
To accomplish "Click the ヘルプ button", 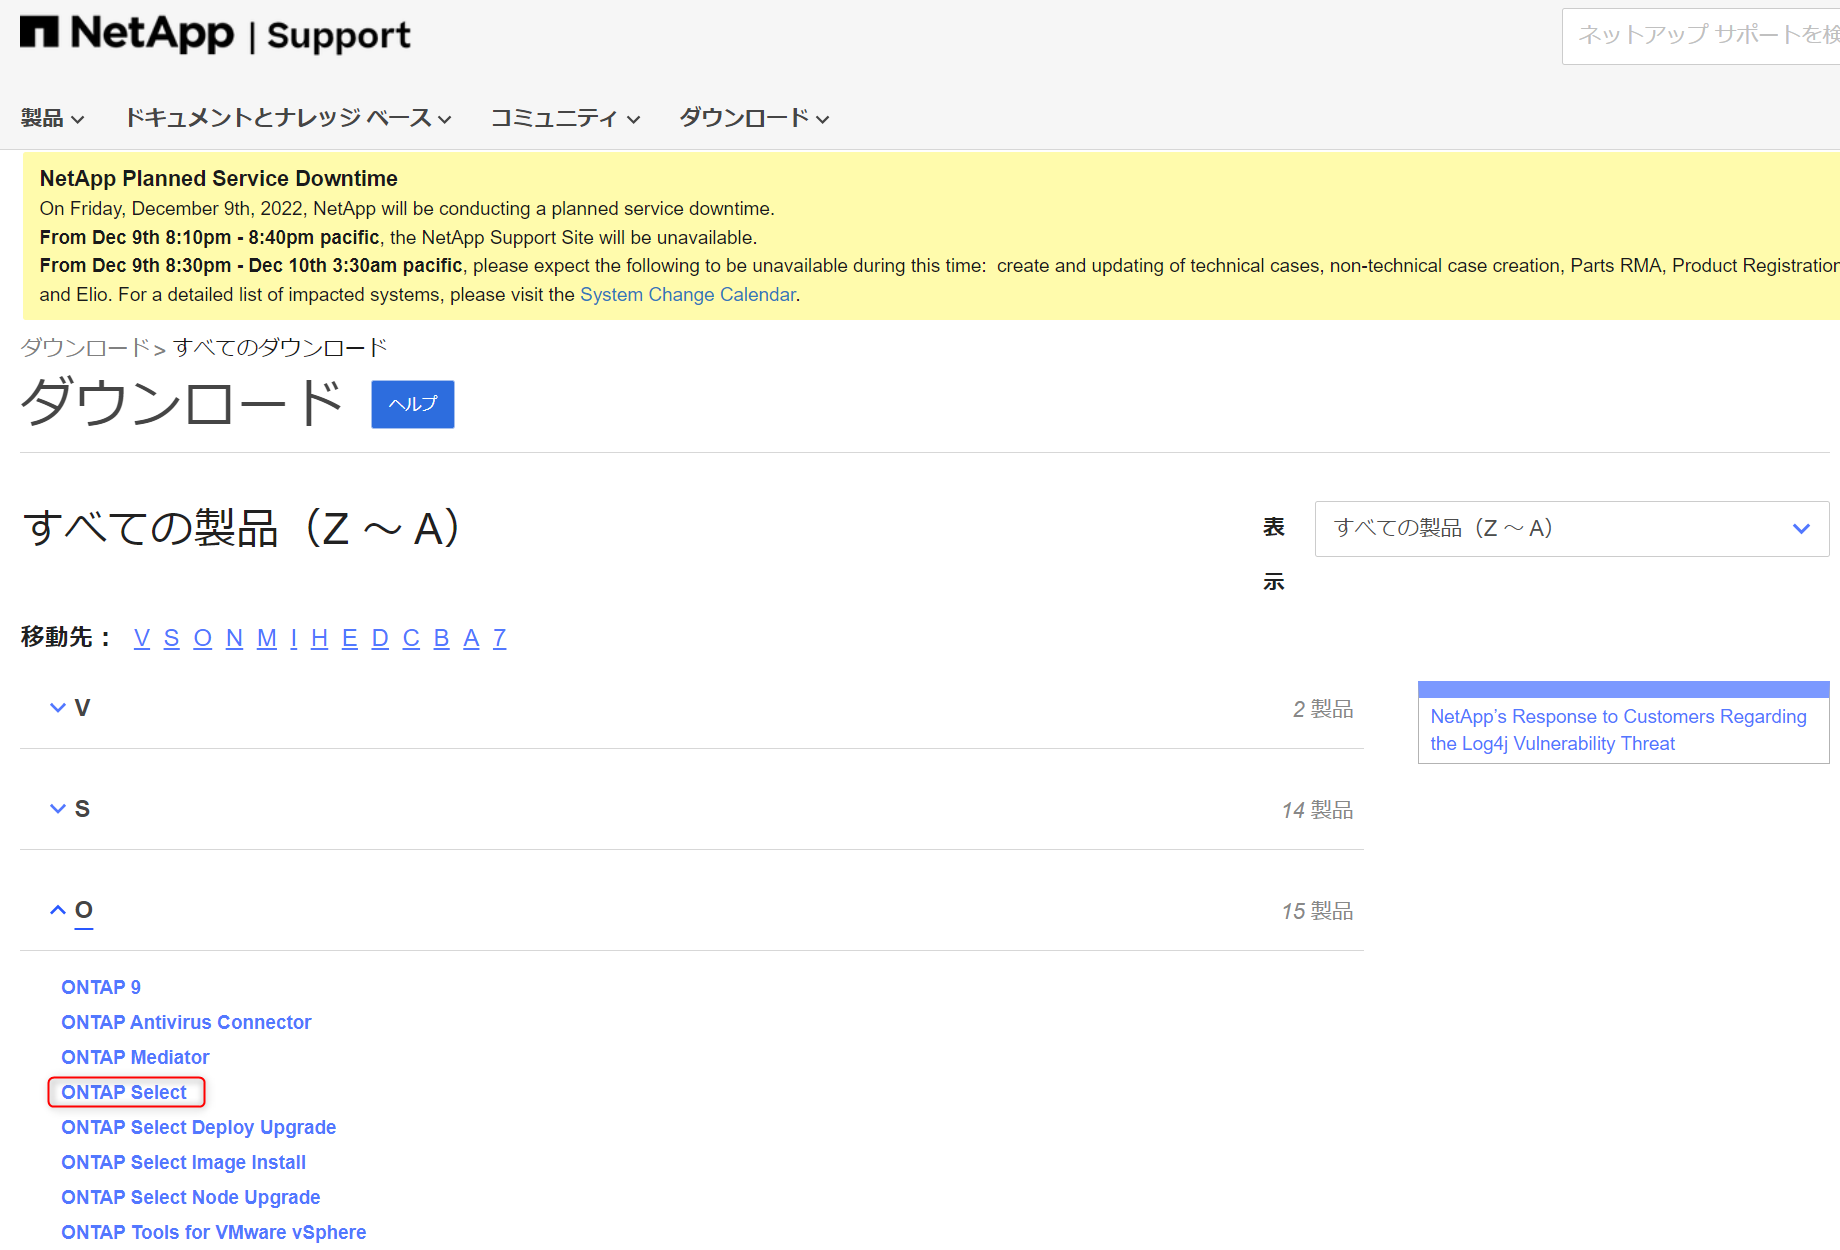I will (412, 404).
